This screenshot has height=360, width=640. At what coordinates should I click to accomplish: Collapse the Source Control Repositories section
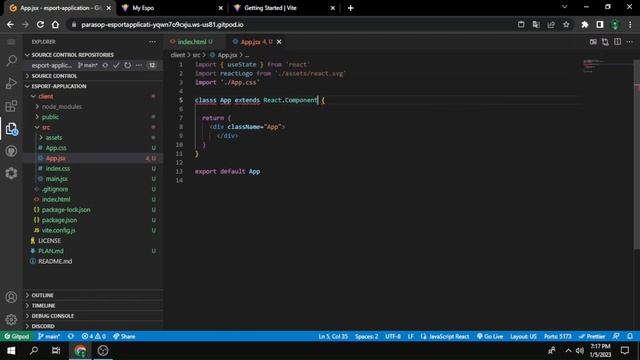point(73,55)
